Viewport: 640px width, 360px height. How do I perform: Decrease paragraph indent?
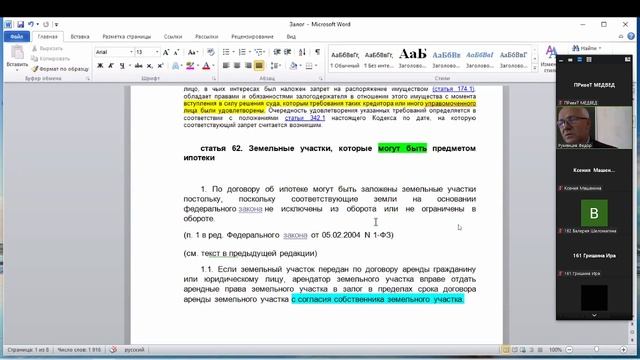coord(277,52)
